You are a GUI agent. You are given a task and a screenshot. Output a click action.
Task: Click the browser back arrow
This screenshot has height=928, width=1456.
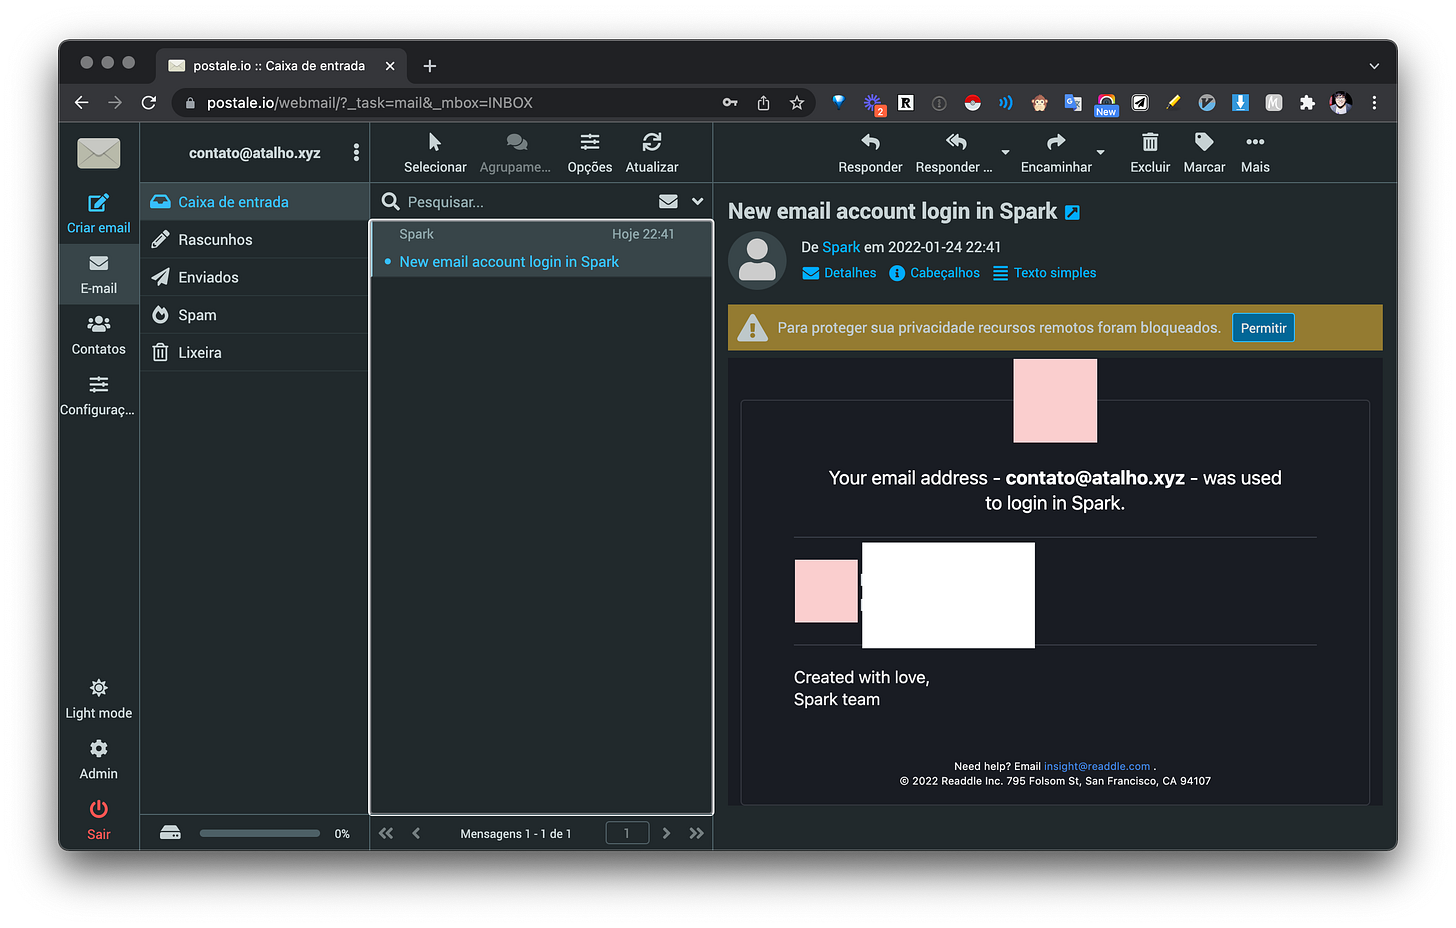(82, 102)
